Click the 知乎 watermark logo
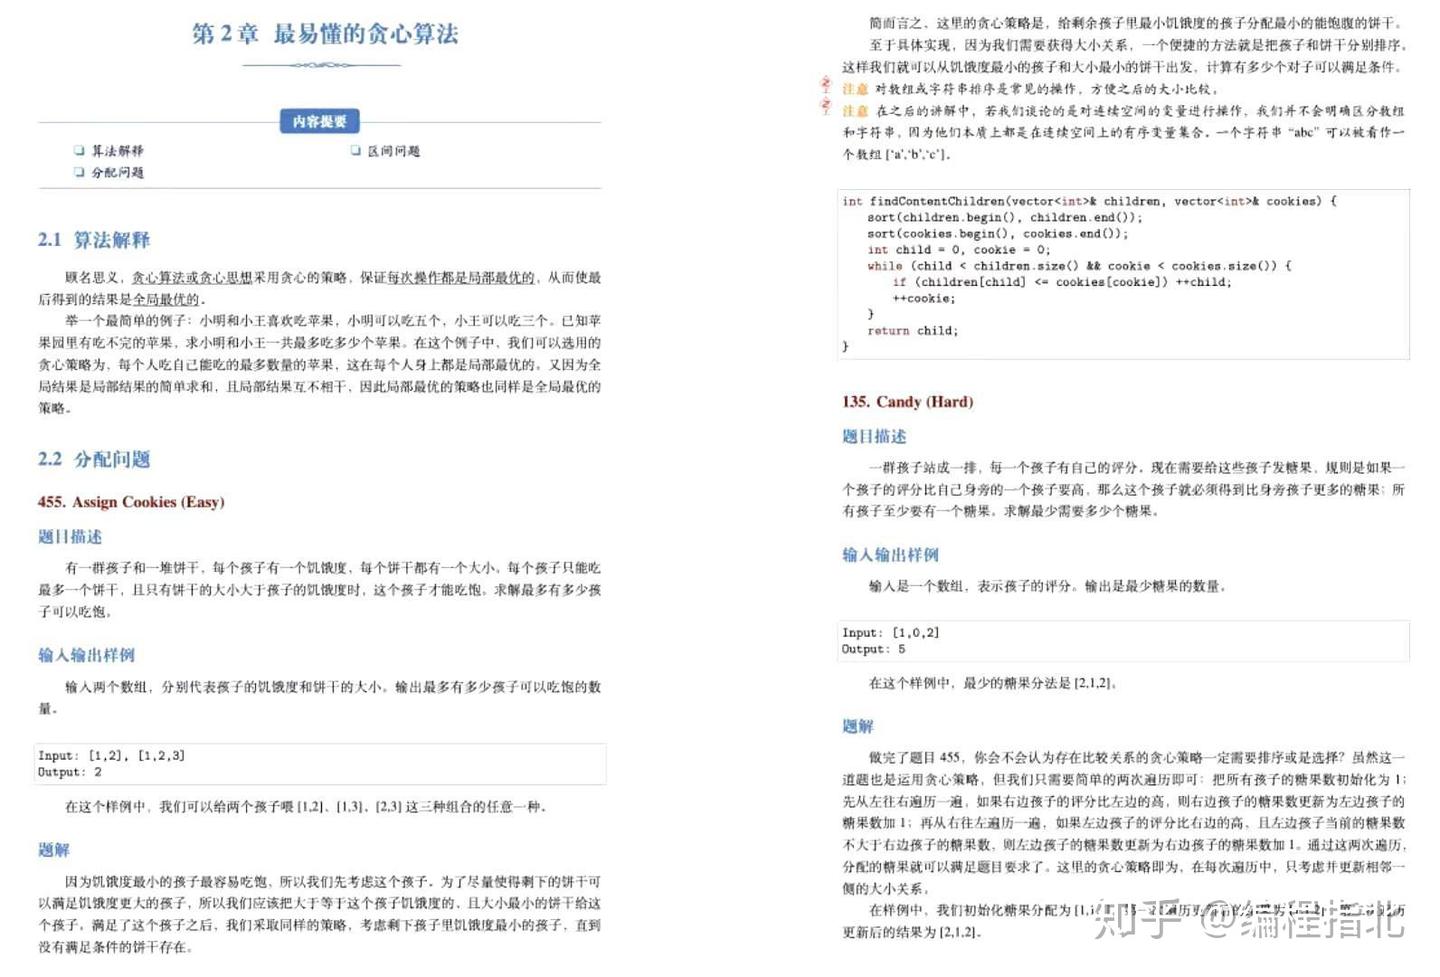 pos(1138,919)
